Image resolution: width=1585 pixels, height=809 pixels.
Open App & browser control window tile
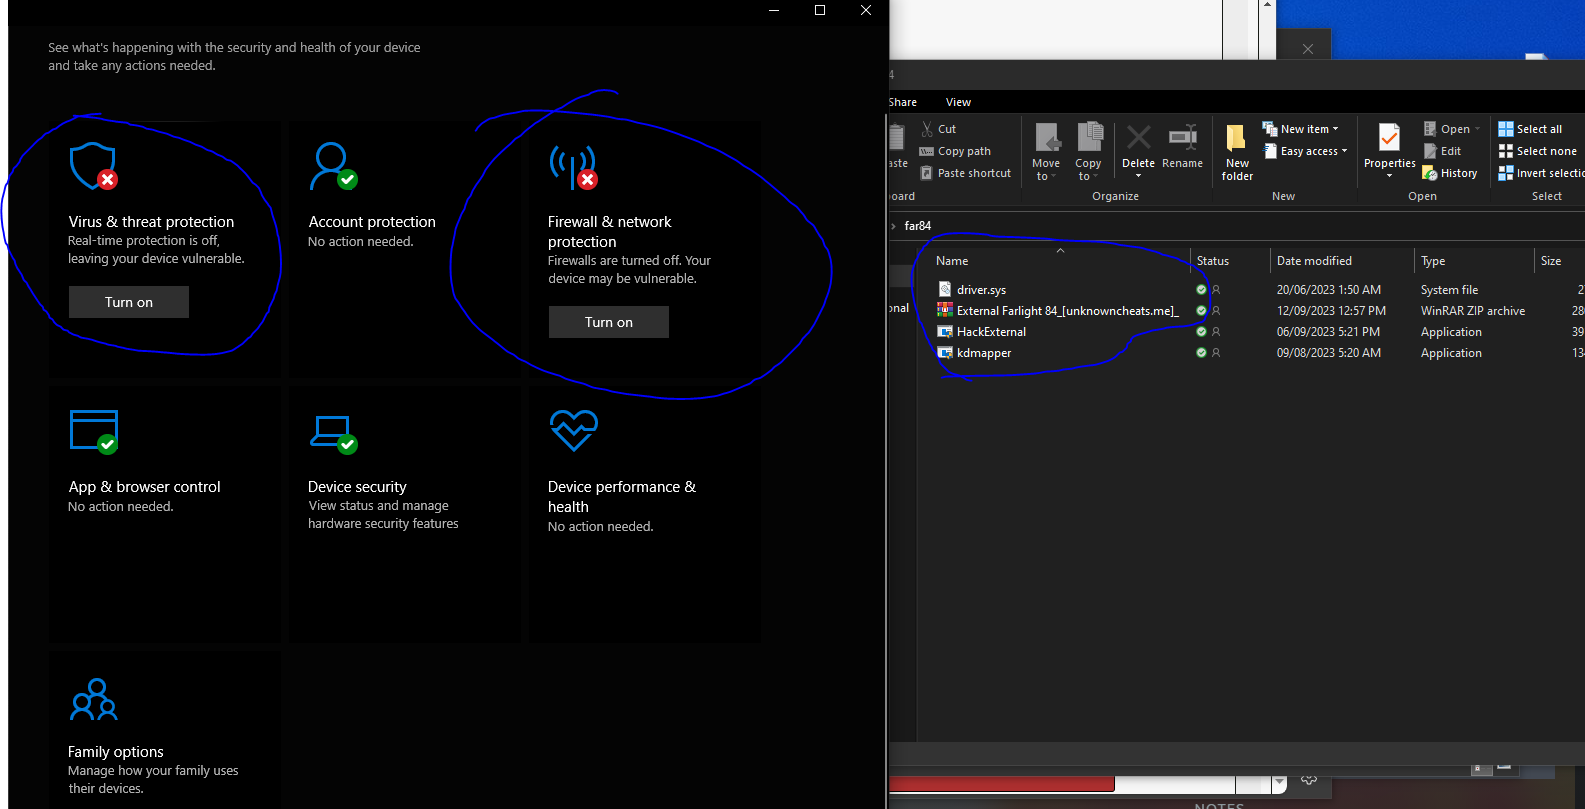[x=165, y=515]
